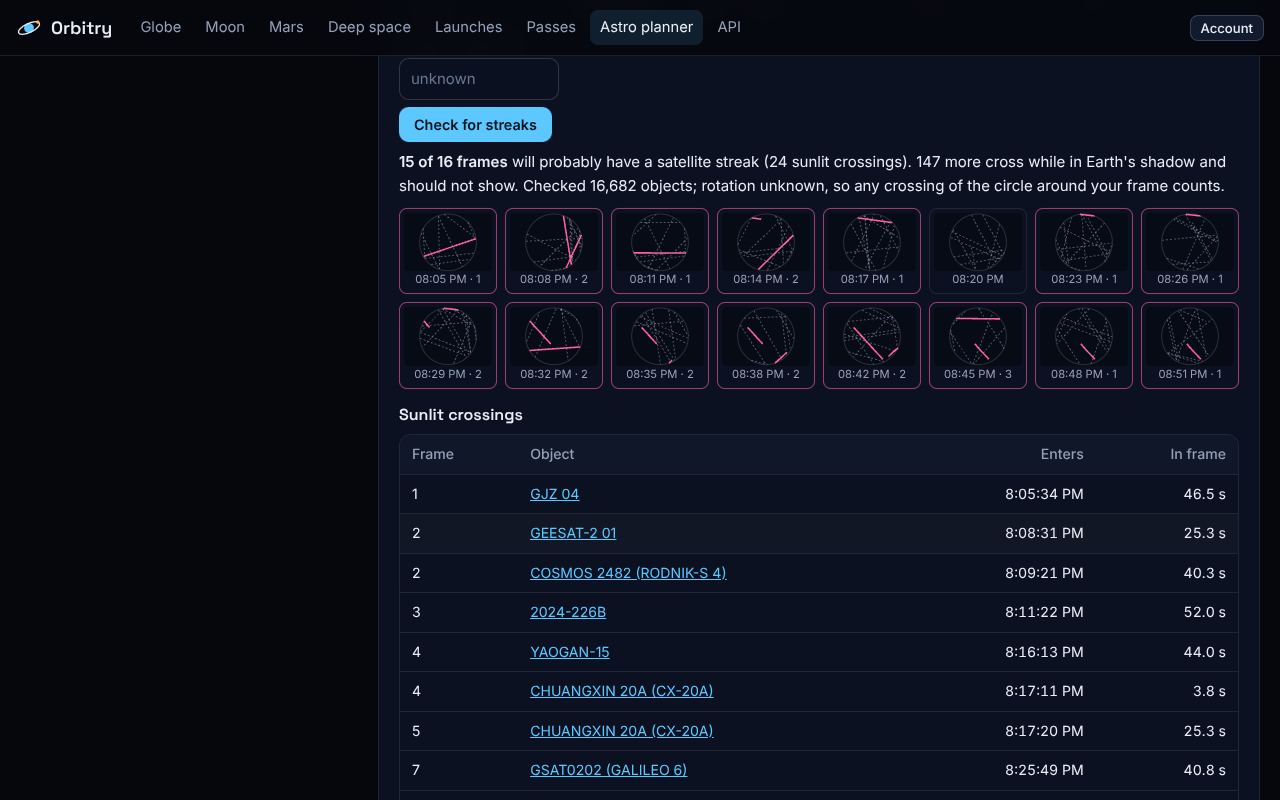Click the YAOGAN-15 link
Screen dimensions: 1280x800
570,652
